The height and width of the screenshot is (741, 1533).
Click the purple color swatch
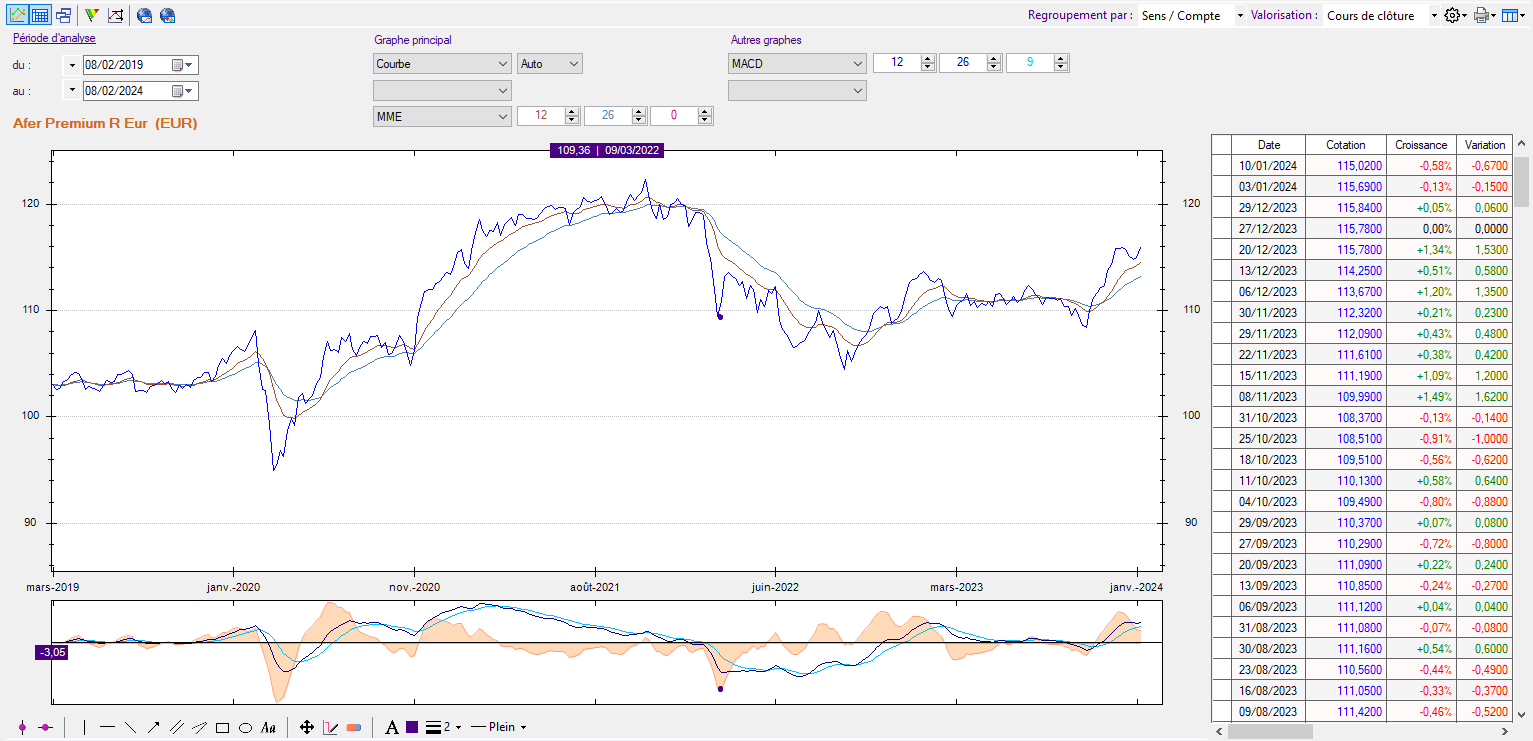(x=412, y=728)
